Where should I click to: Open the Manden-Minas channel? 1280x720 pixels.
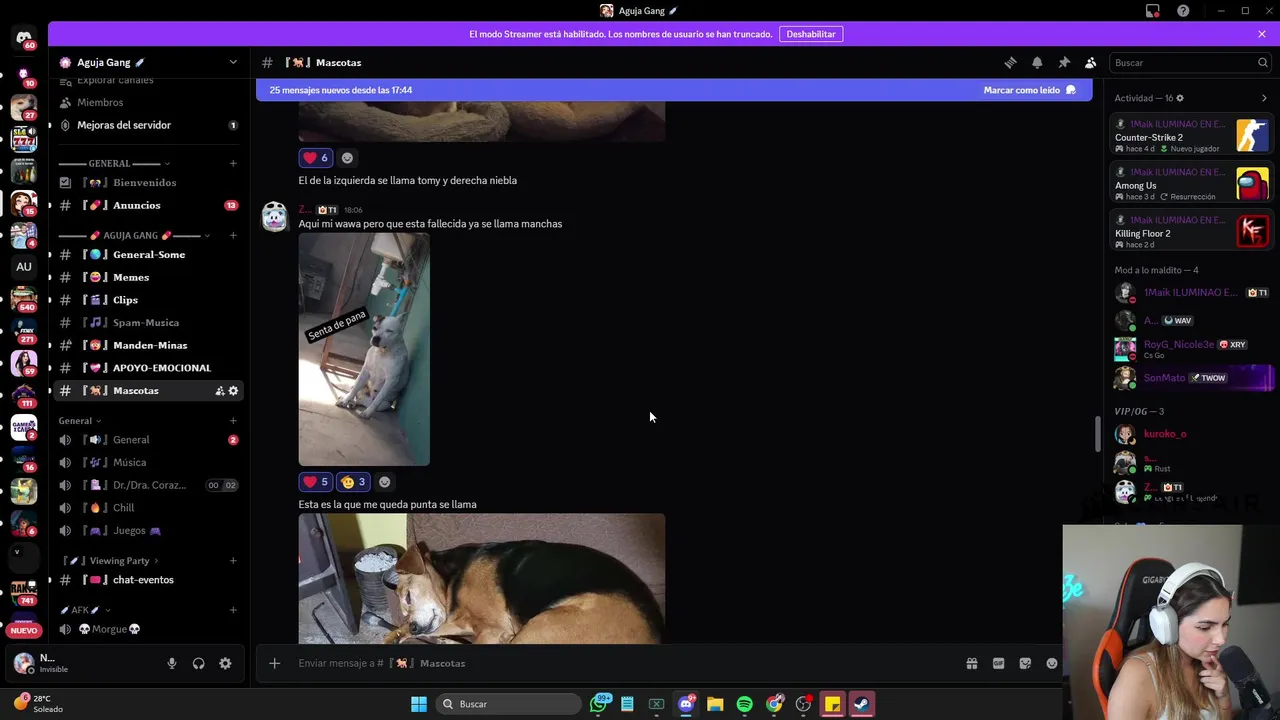click(149, 345)
